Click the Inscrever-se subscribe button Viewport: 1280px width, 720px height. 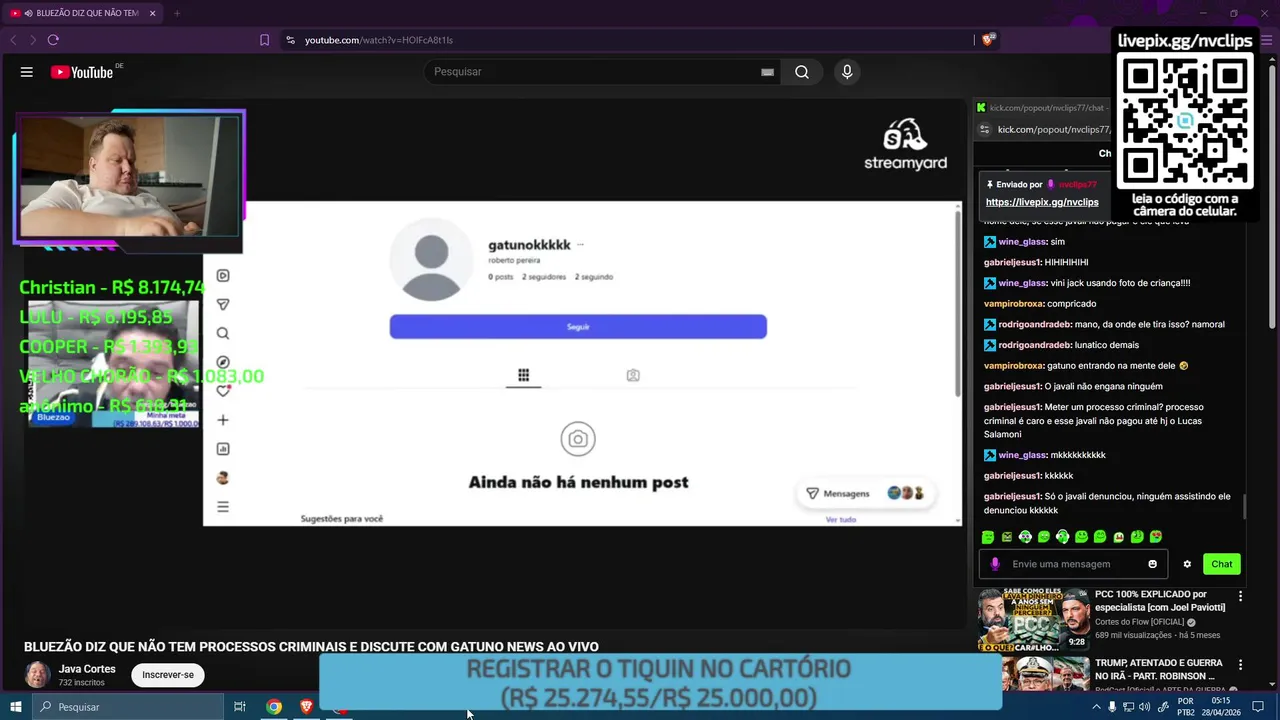[168, 675]
